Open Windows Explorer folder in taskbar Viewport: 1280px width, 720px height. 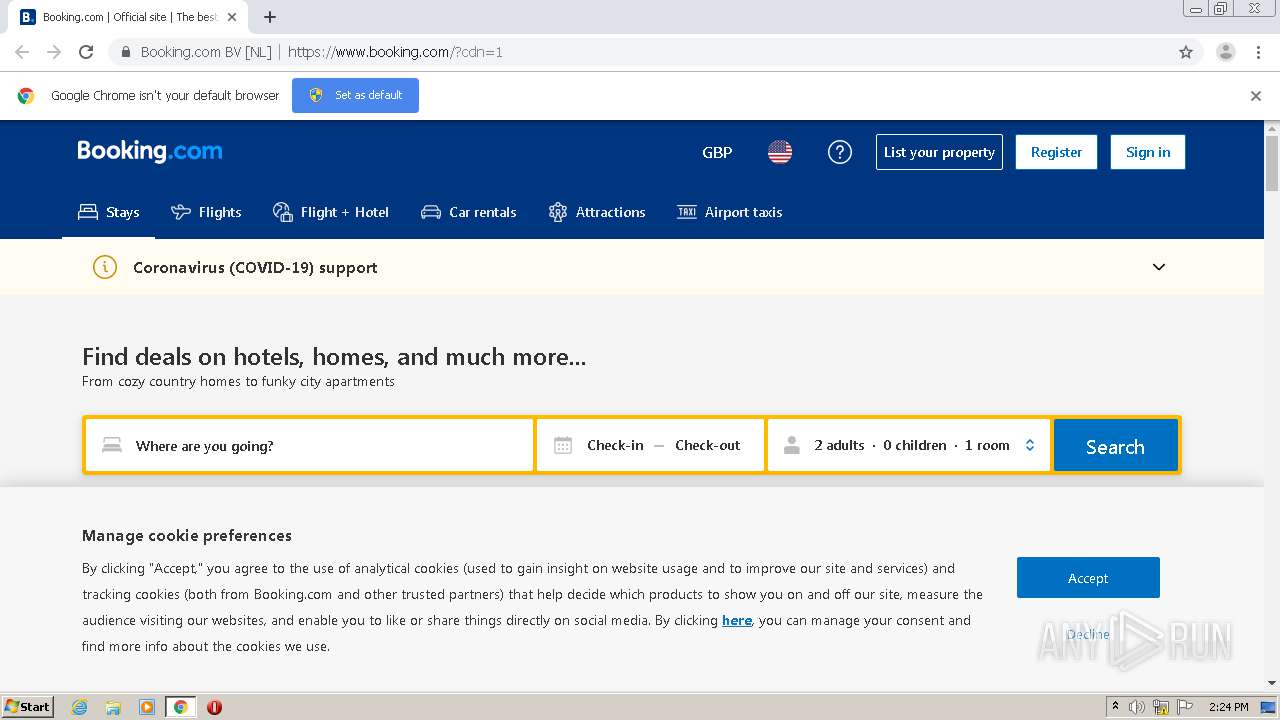tap(113, 707)
